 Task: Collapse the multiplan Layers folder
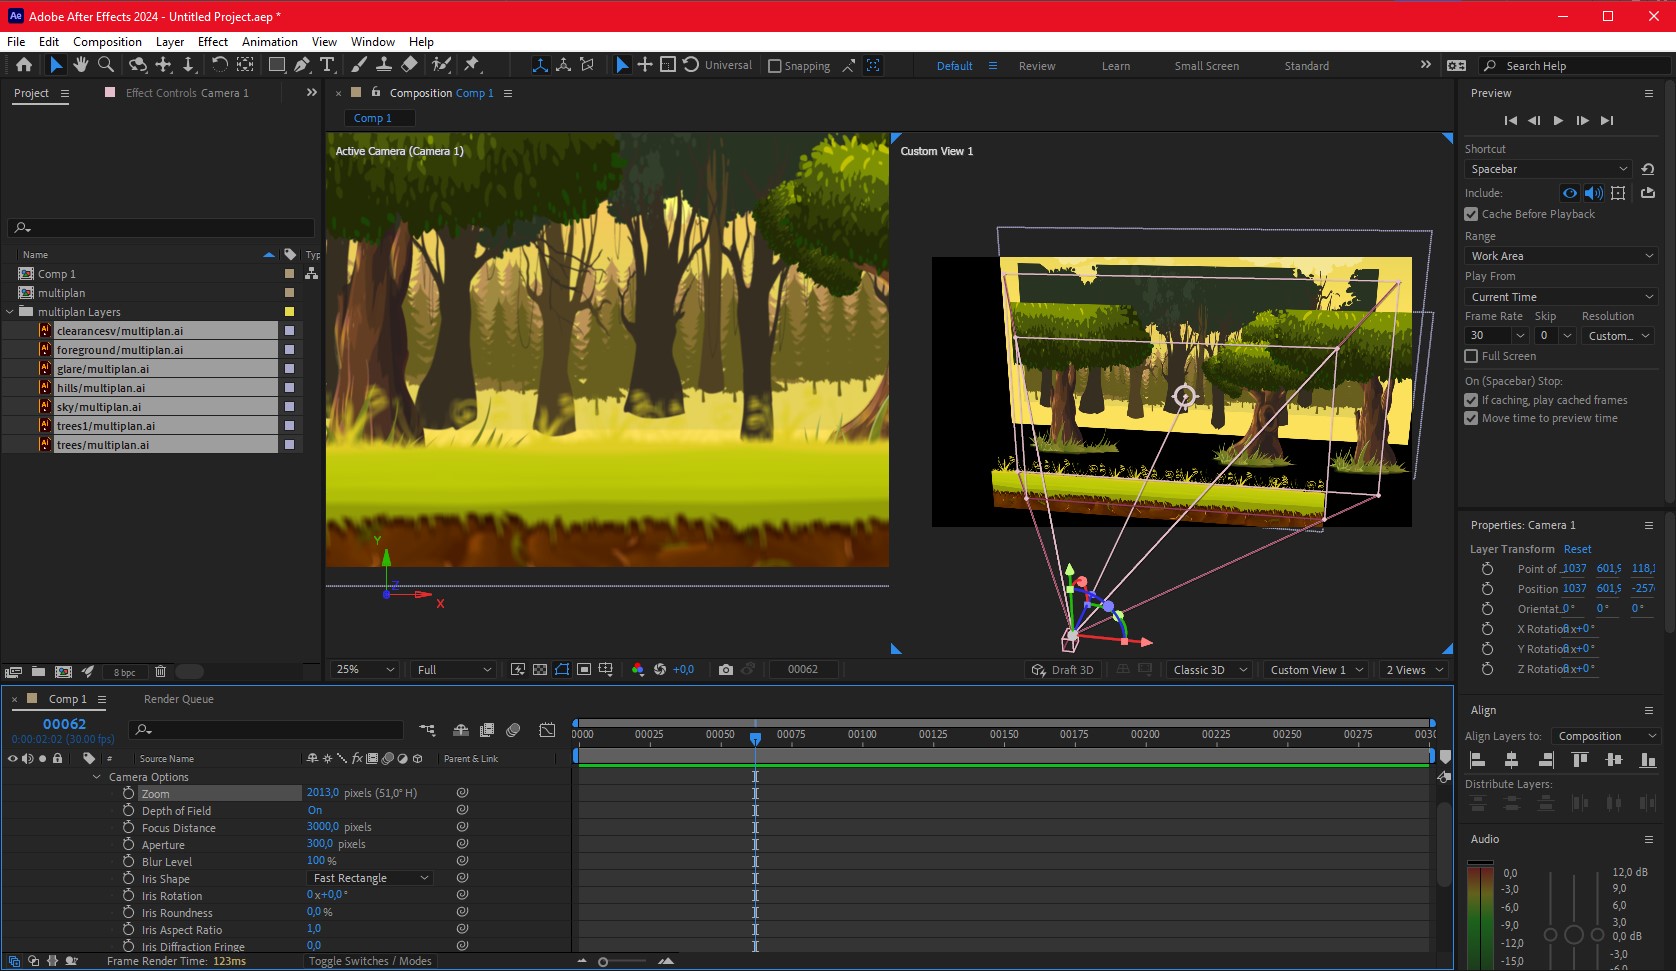[x=10, y=311]
